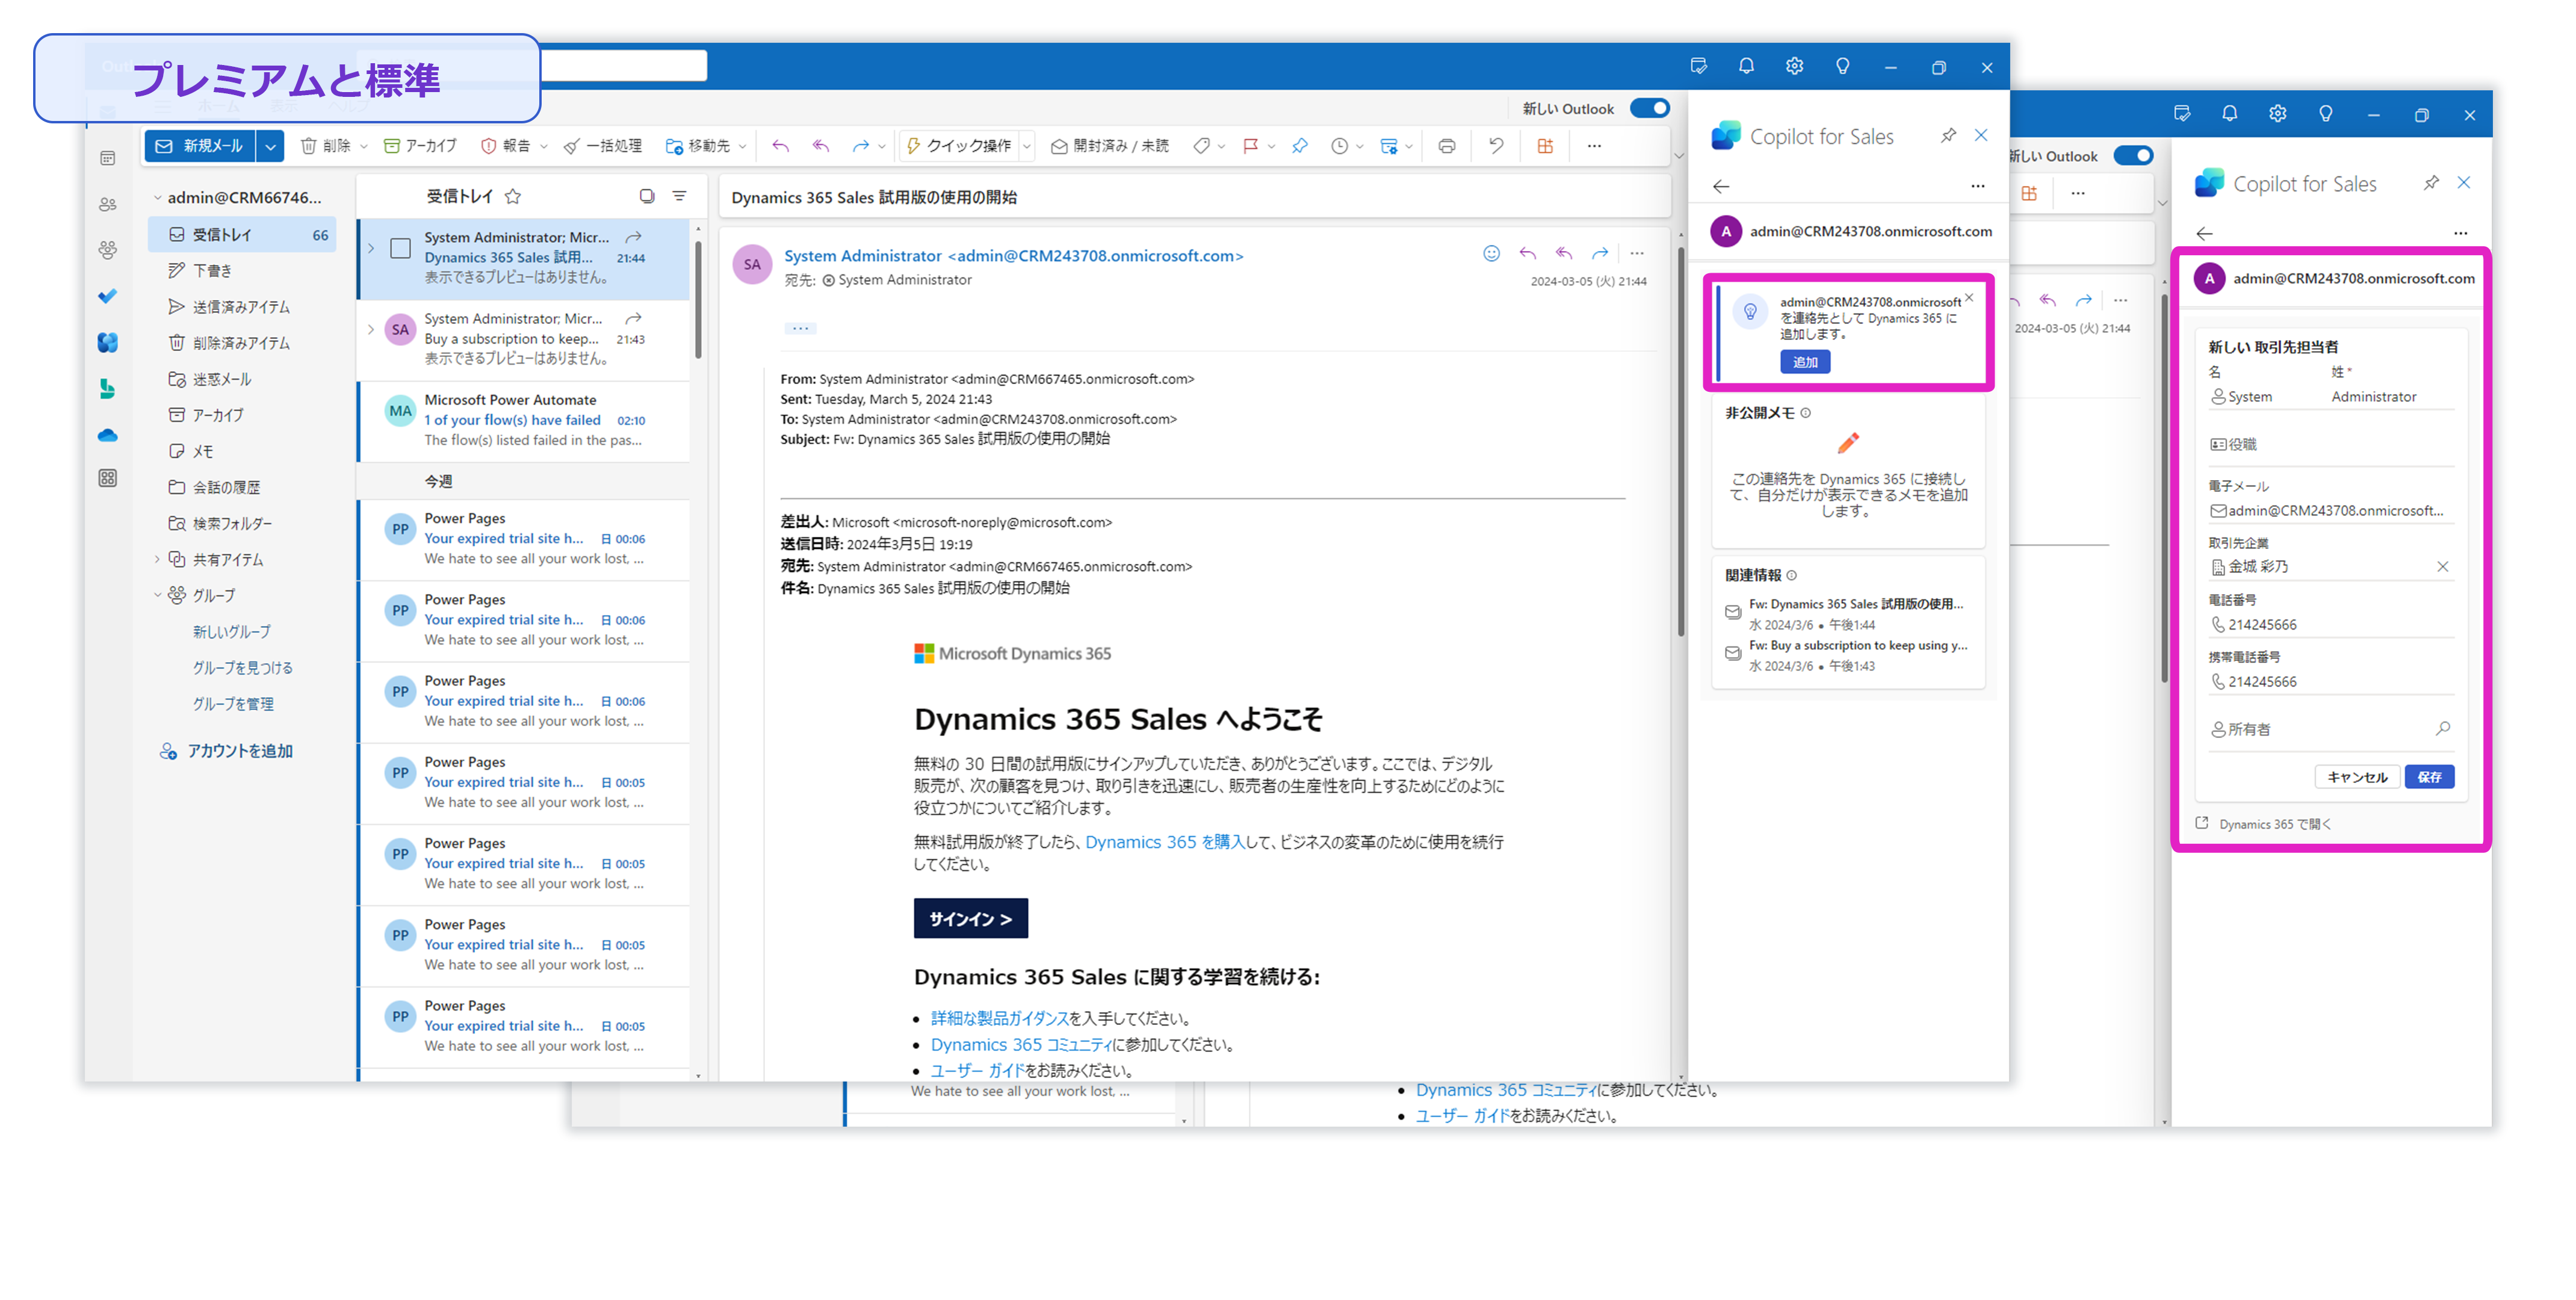Expand the 共有アイテム folder
Viewport: 2576px width, 1300px height.
tap(157, 559)
